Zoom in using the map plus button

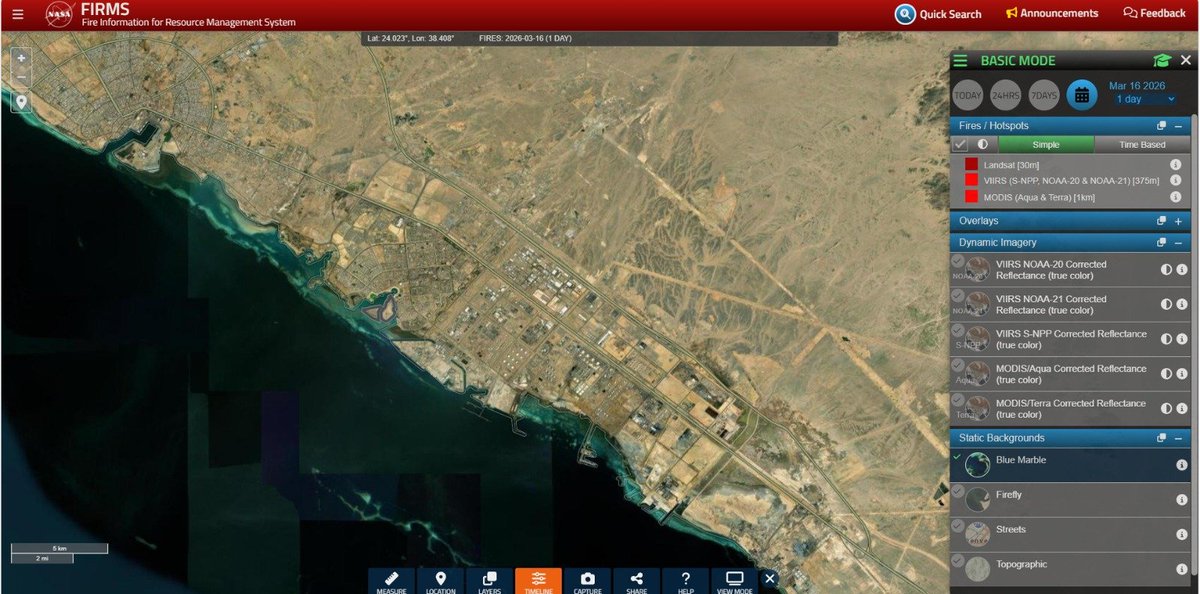click(x=20, y=58)
